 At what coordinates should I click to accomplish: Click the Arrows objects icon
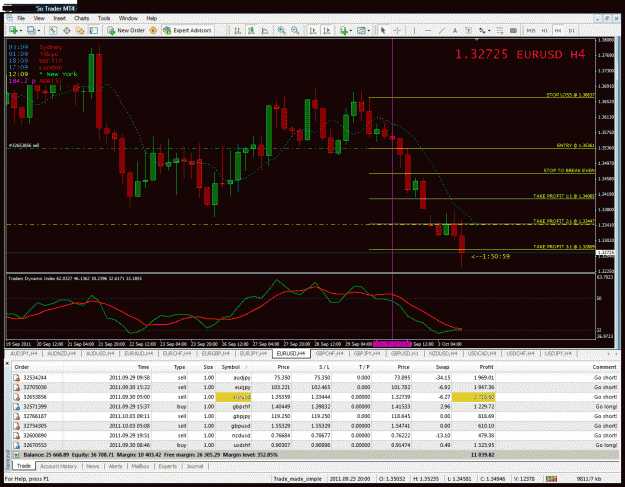[x=482, y=31]
